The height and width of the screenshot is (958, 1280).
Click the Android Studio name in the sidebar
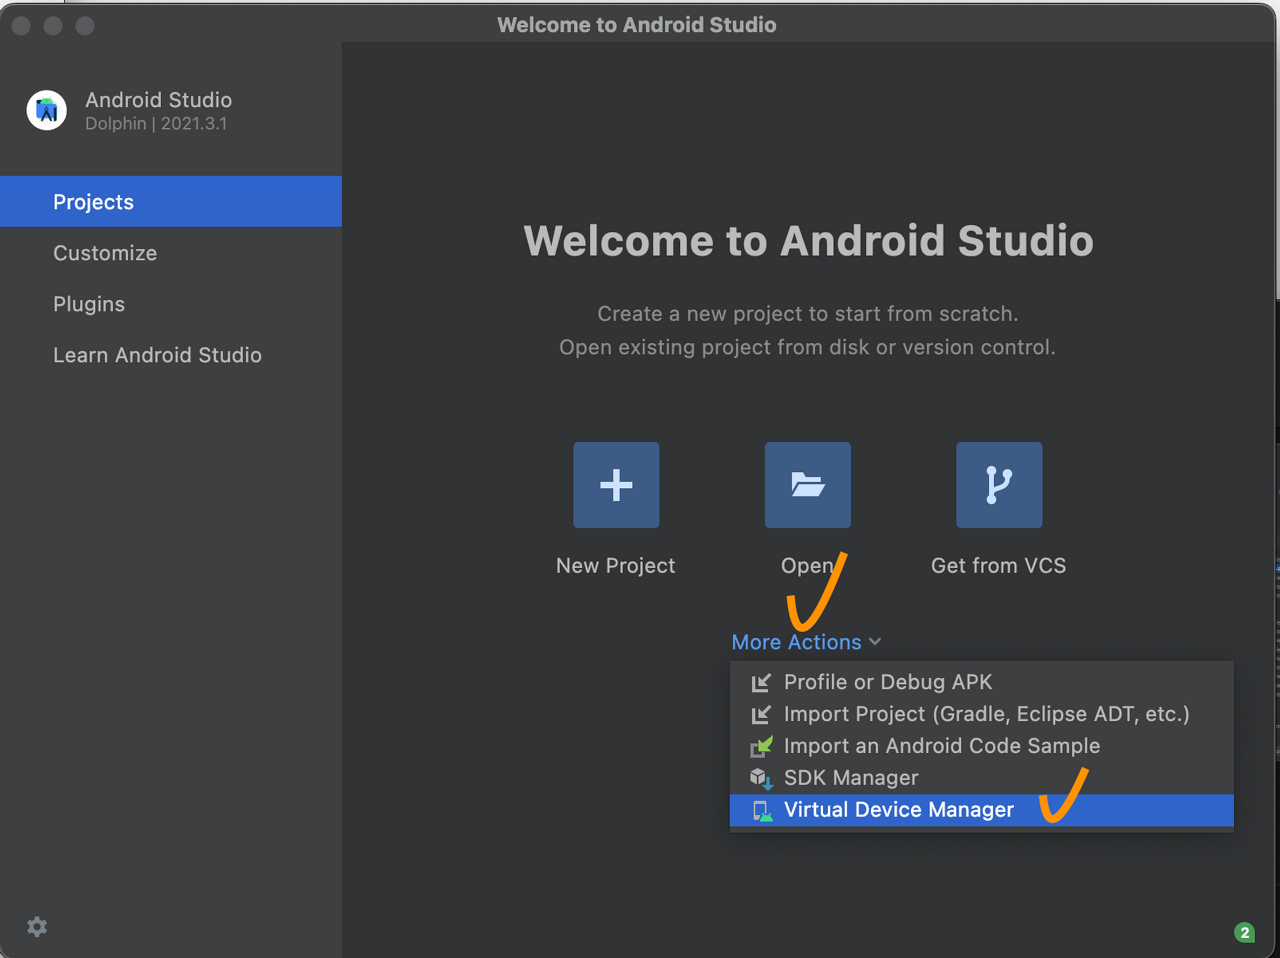(159, 100)
